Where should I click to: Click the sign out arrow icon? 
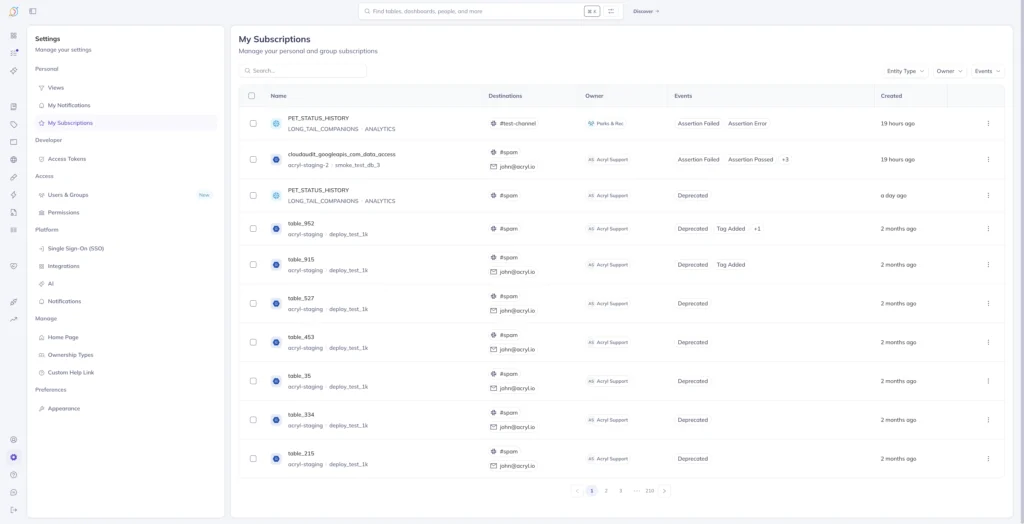(14, 510)
